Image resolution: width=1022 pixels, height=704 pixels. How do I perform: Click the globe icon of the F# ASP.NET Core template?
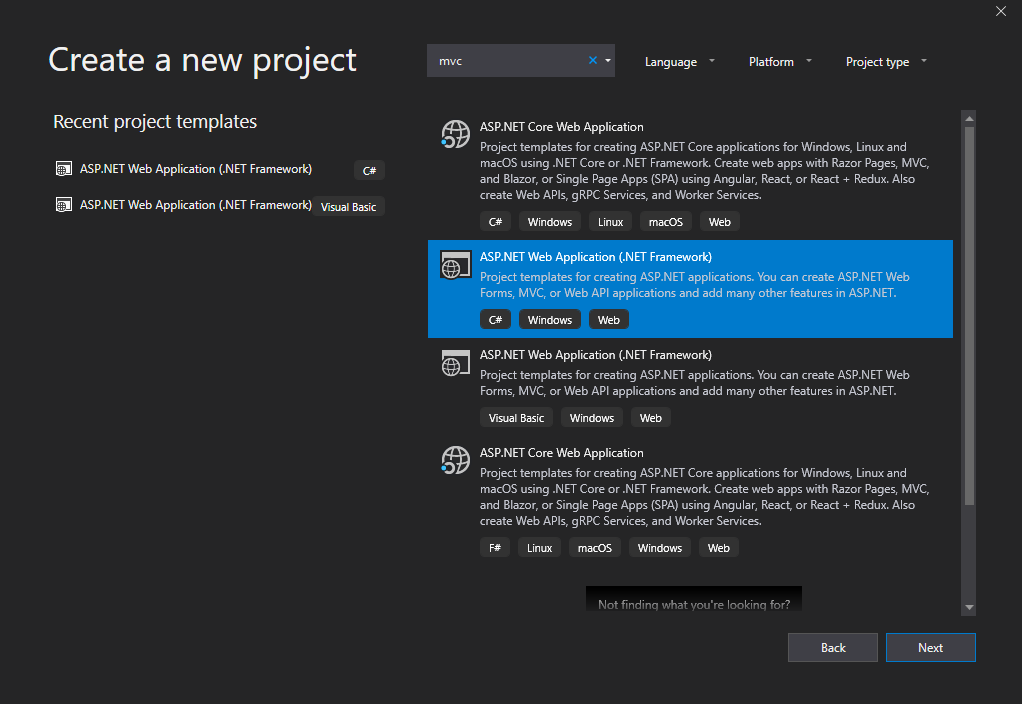pyautogui.click(x=455, y=460)
